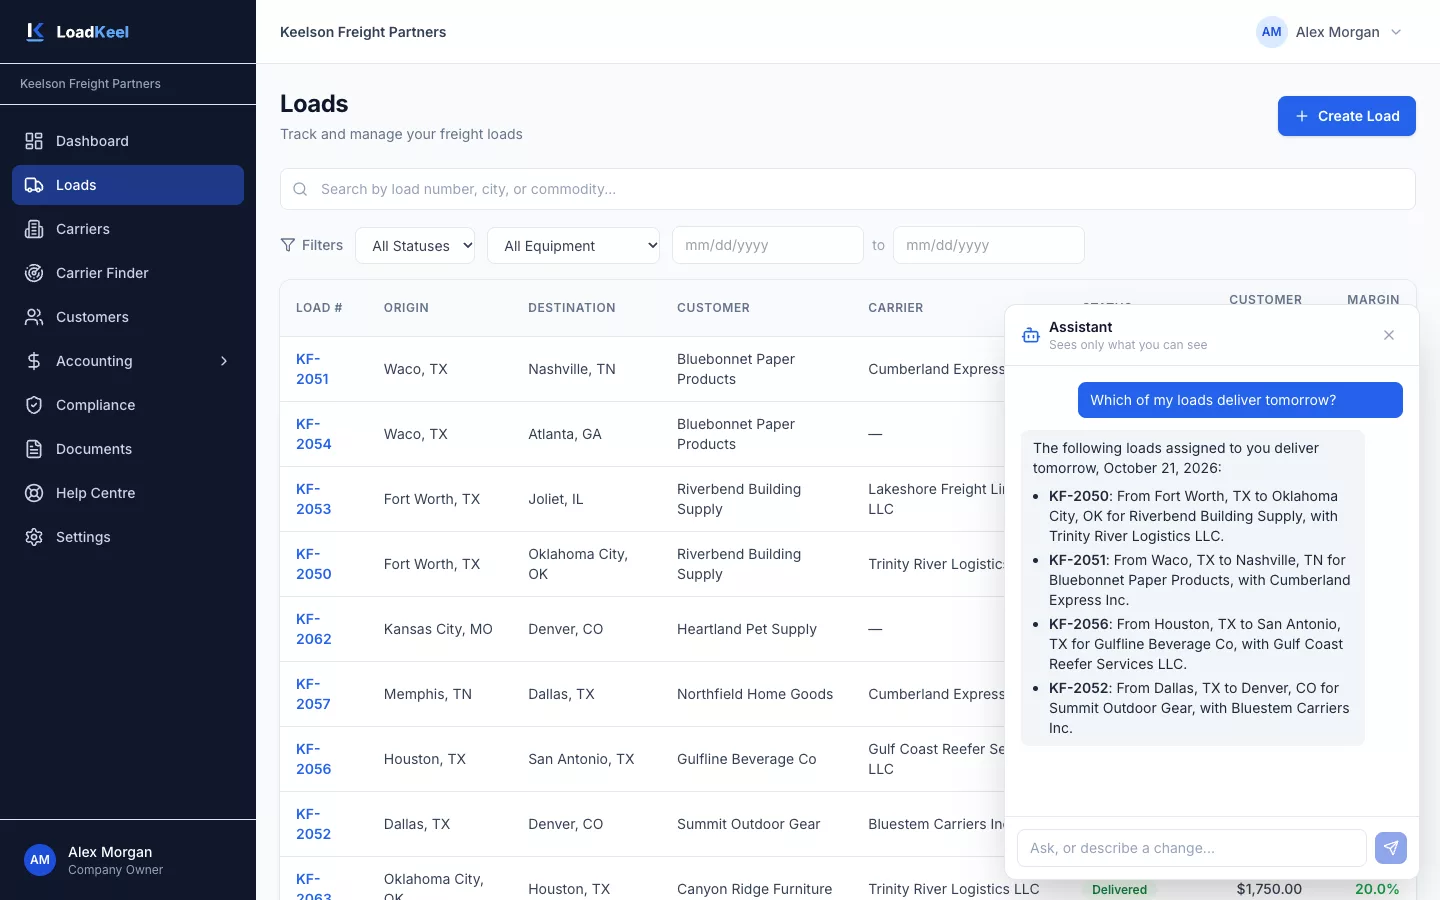This screenshot has width=1440, height=900.
Task: Open load KF-2052 link in table
Action: click(313, 824)
